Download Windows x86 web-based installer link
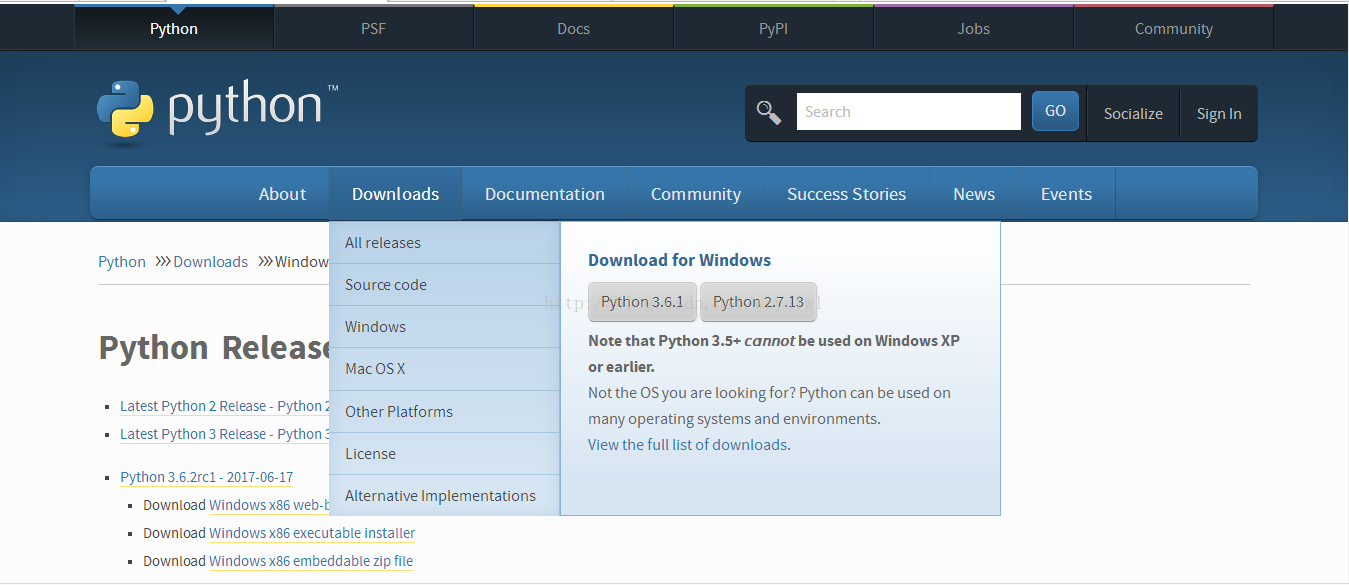 tap(269, 505)
